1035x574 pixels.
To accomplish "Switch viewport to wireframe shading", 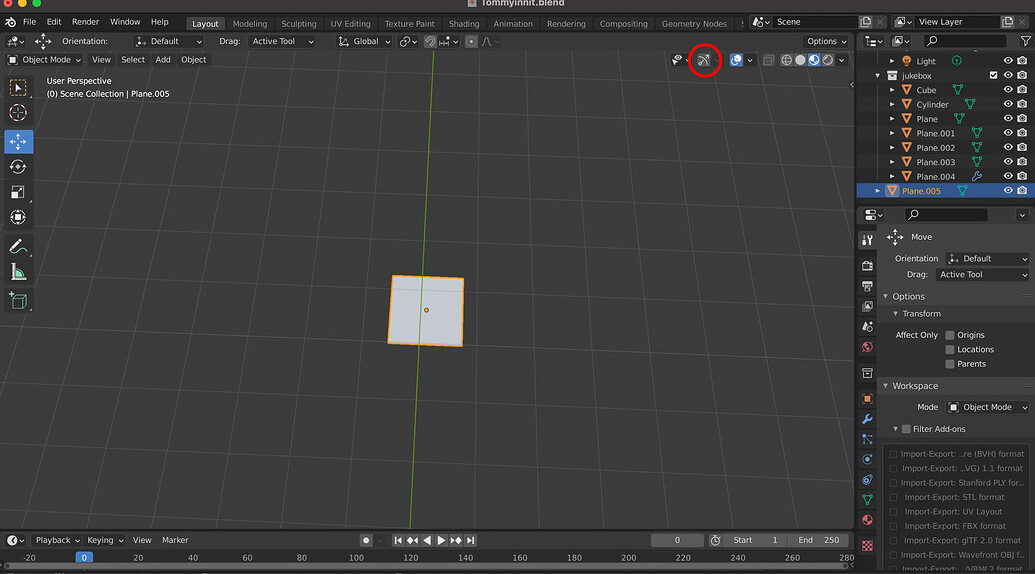I will click(786, 60).
